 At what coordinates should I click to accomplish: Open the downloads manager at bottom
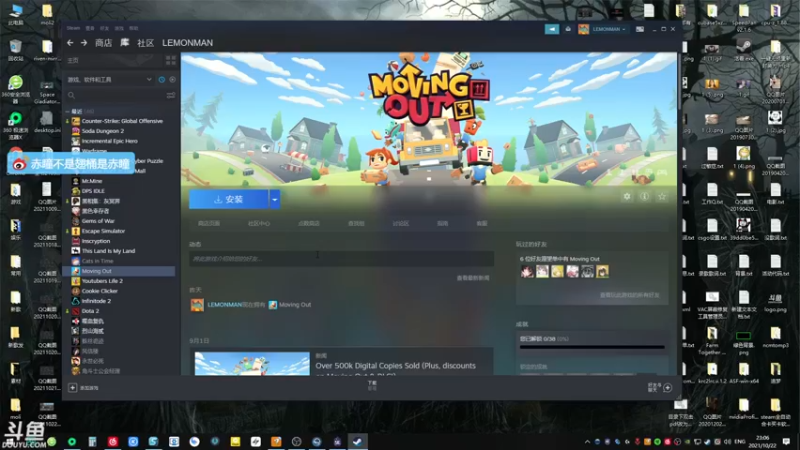pyautogui.click(x=372, y=386)
